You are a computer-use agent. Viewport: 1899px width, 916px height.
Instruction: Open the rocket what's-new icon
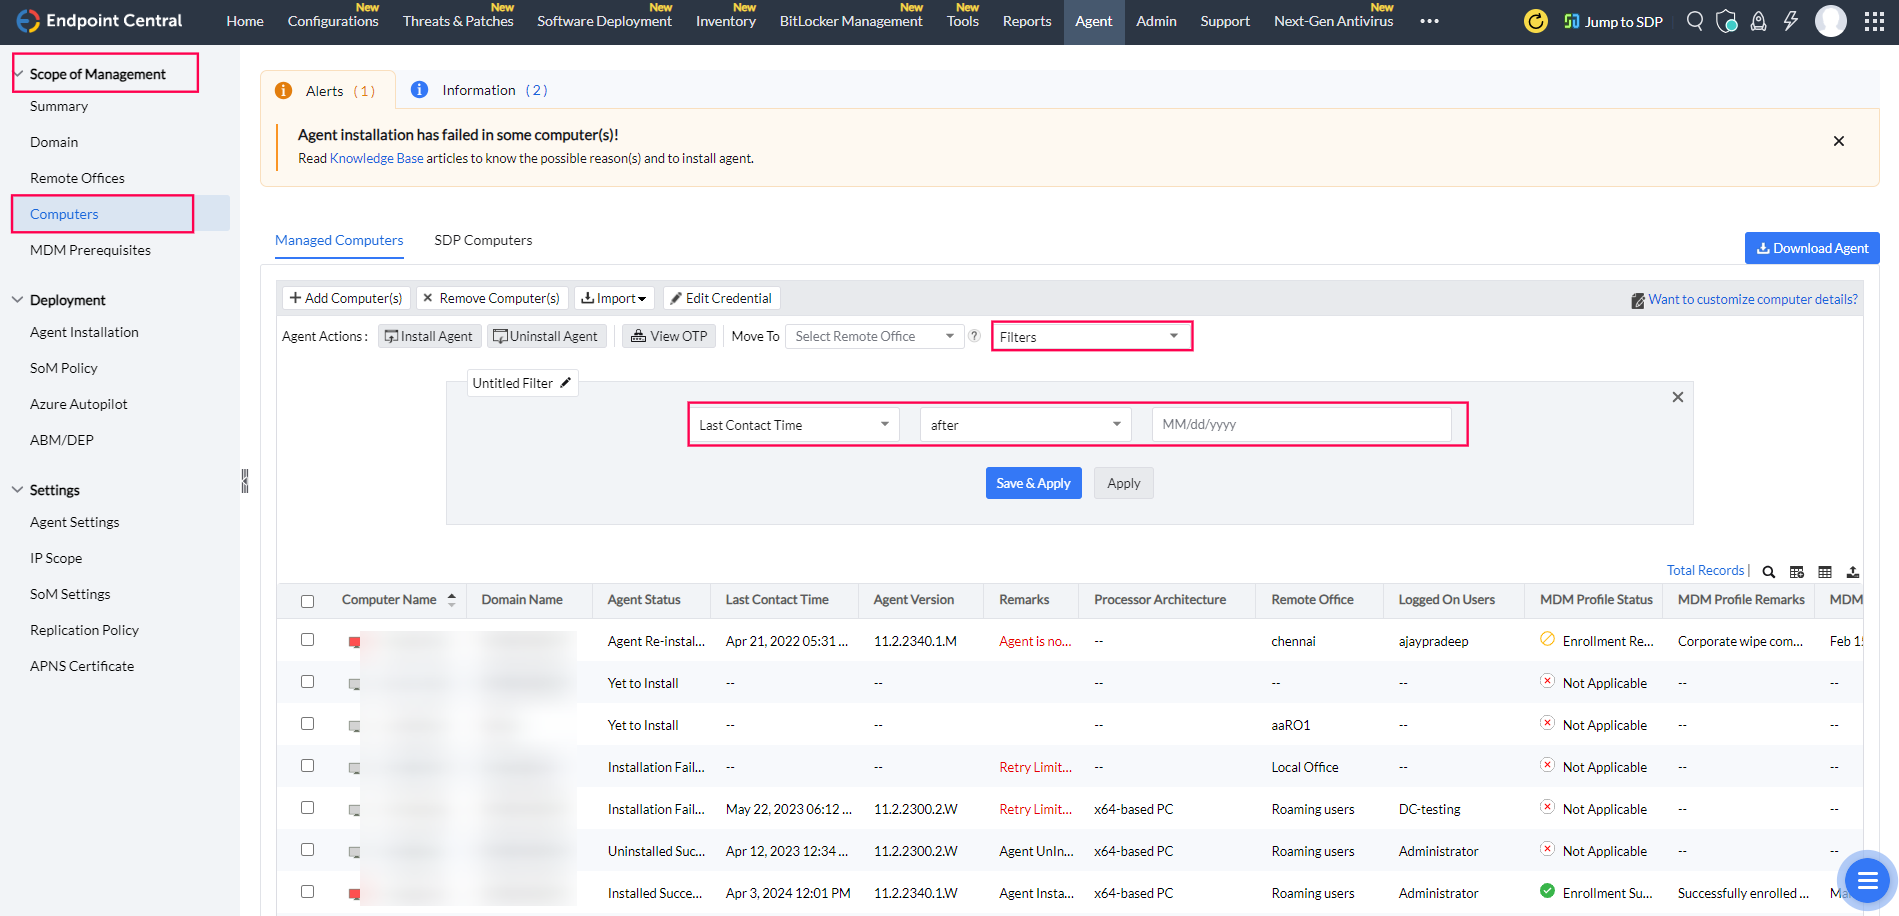(x=1759, y=21)
